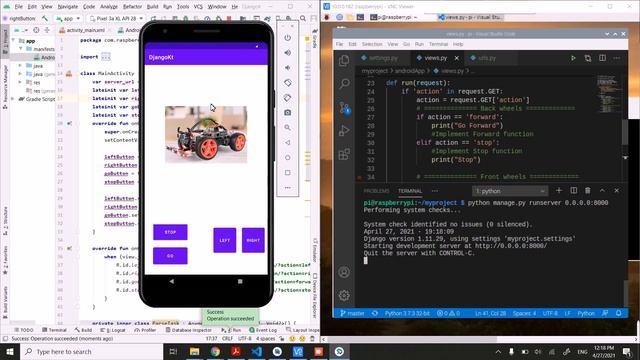This screenshot has height=360, width=640.
Task: Collapse the app node in project tree
Action: coord(14,41)
